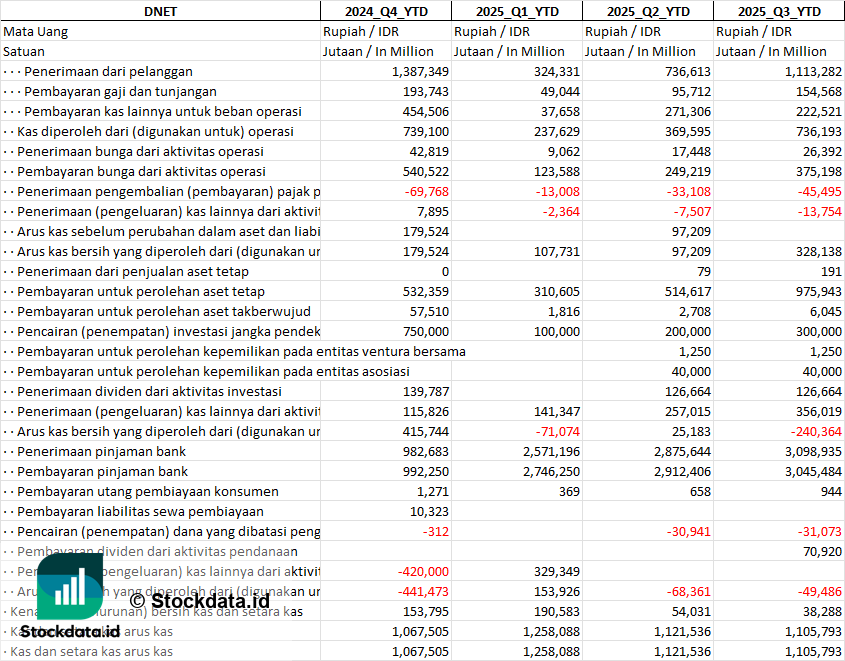Click value 329,349 in 2025_Q1 column
845x661 pixels.
tap(557, 570)
